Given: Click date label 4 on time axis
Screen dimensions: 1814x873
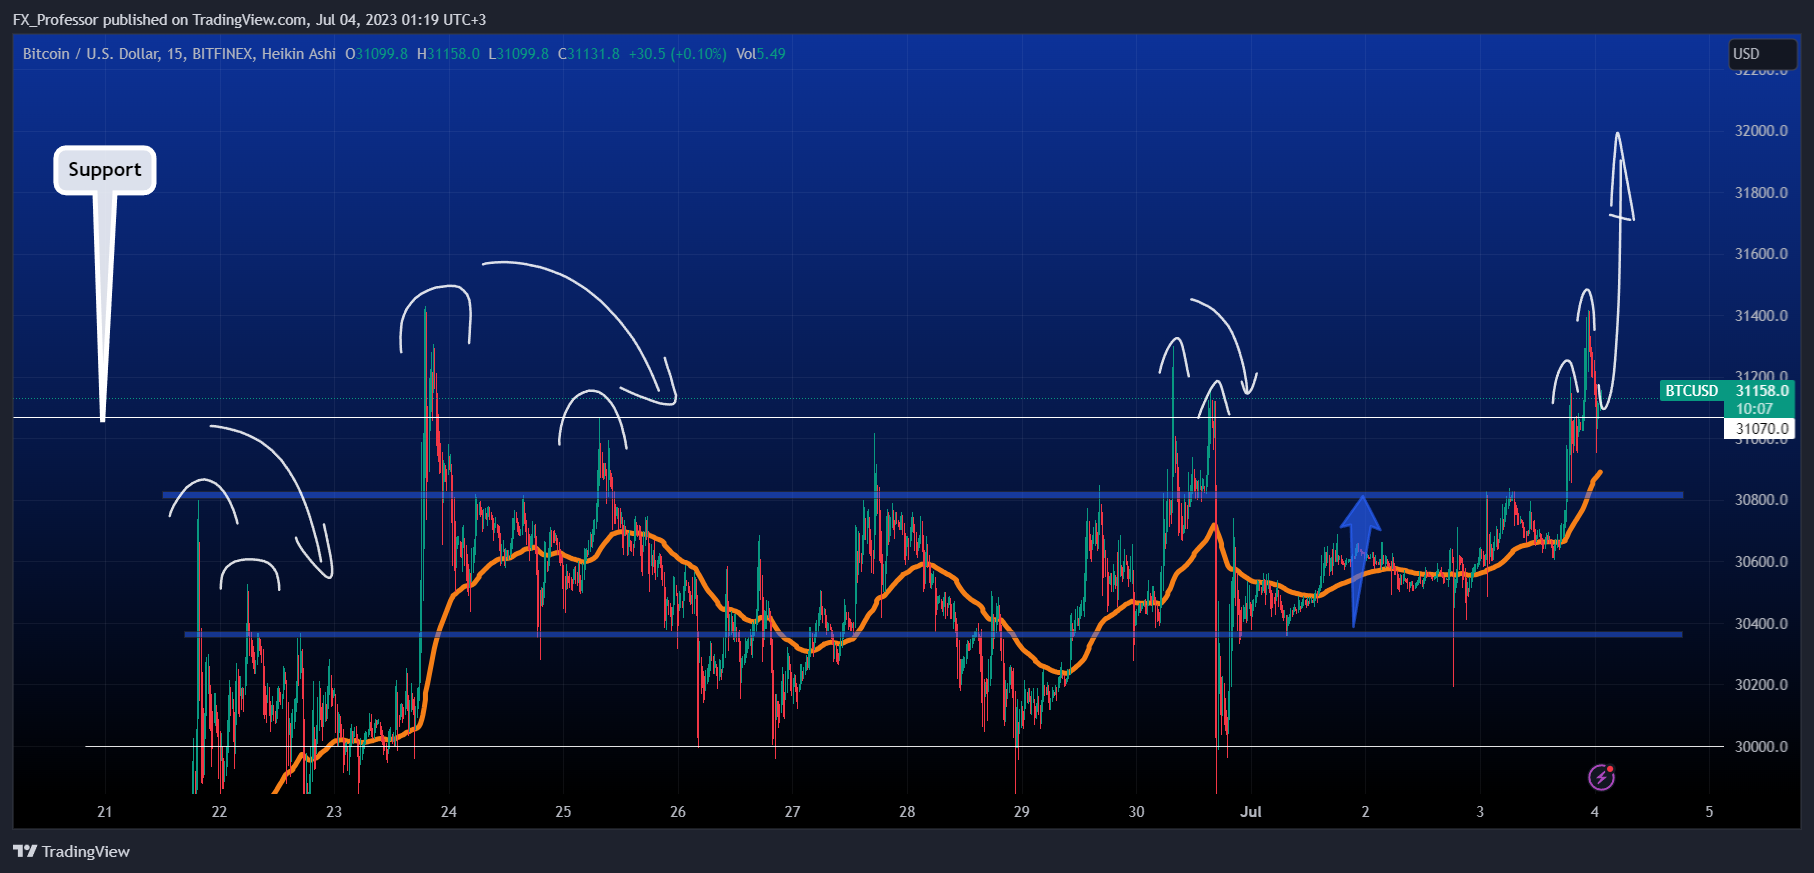Looking at the screenshot, I should [1595, 812].
